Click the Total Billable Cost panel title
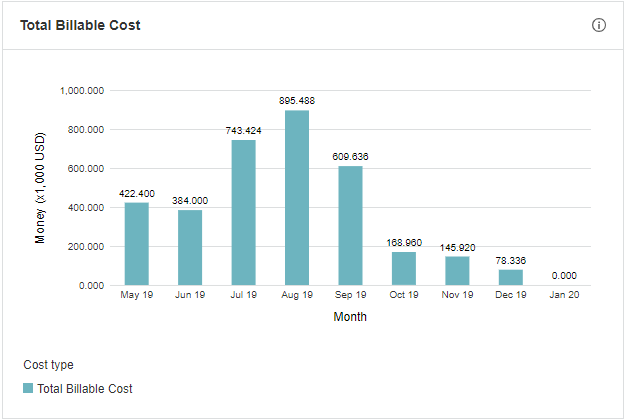Image resolution: width=625 pixels, height=420 pixels. (80, 25)
